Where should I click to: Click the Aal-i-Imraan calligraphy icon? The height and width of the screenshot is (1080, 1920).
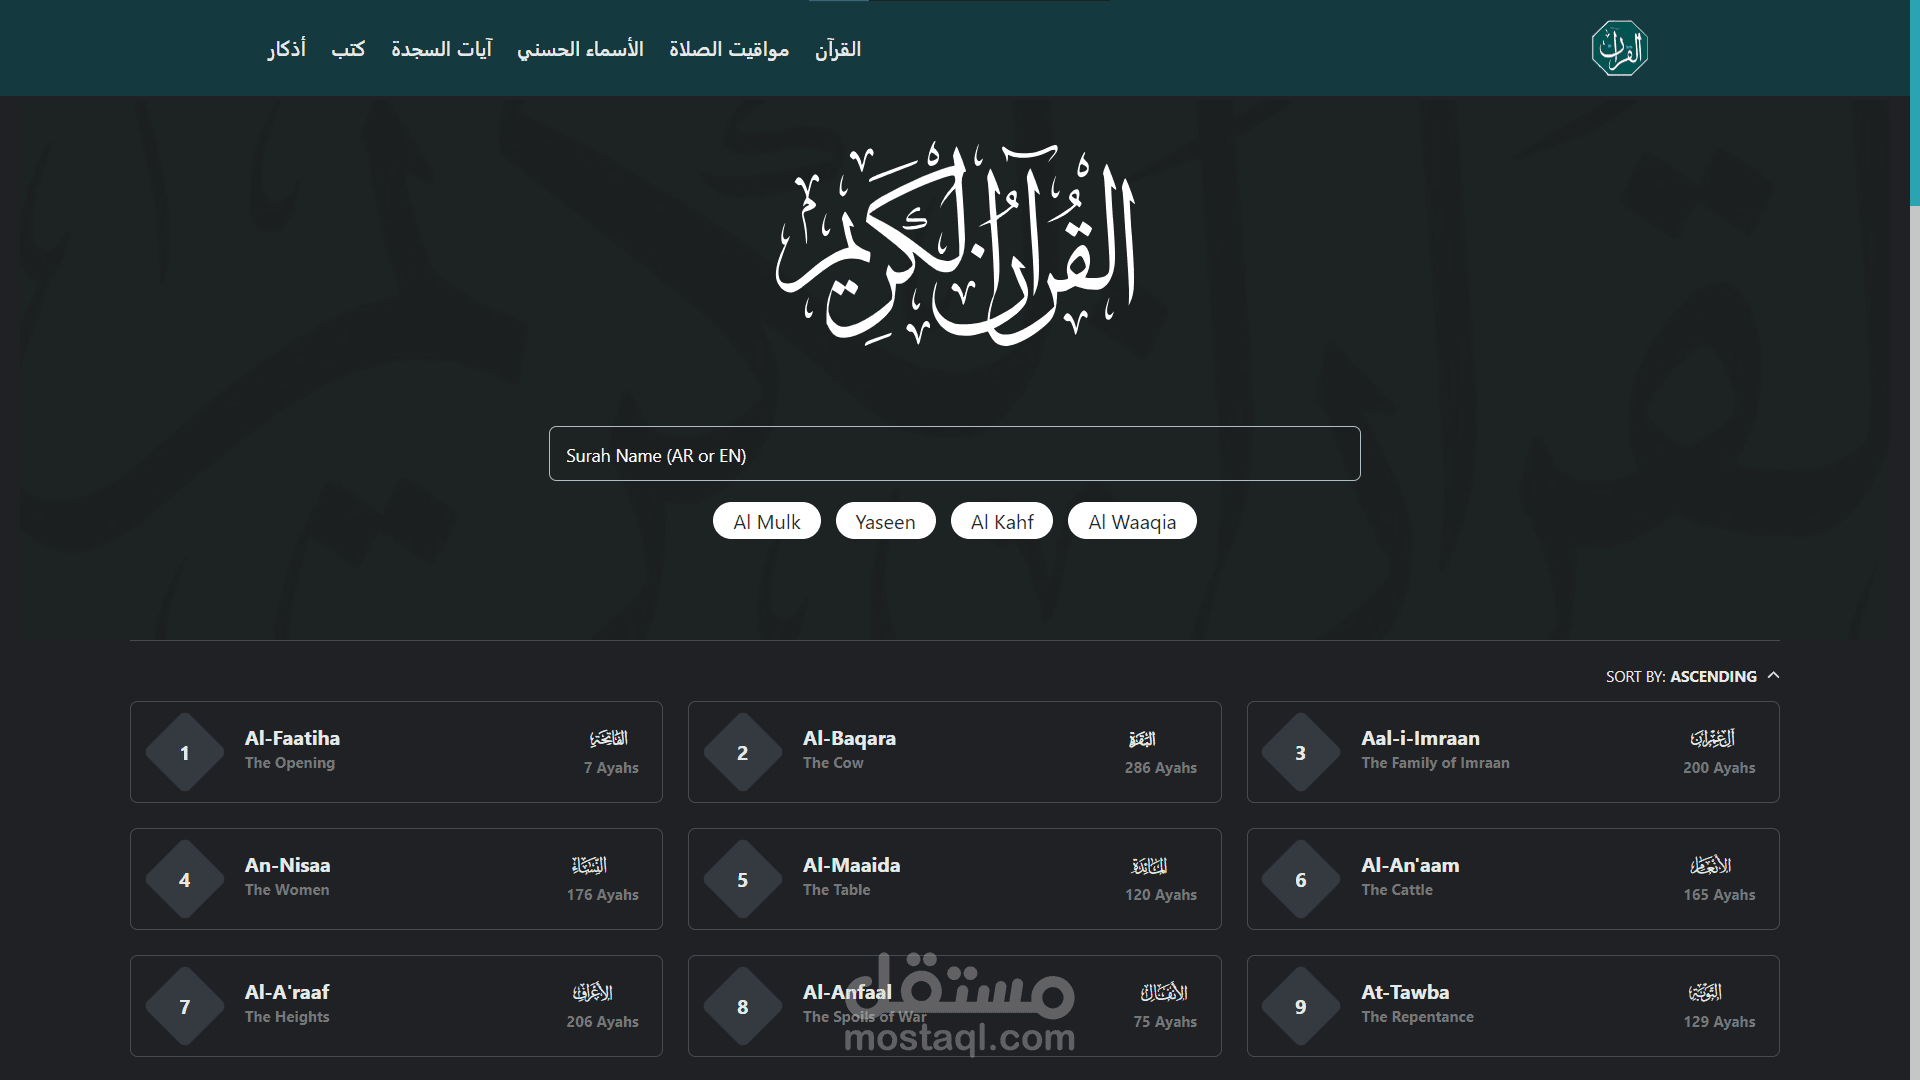[1712, 740]
